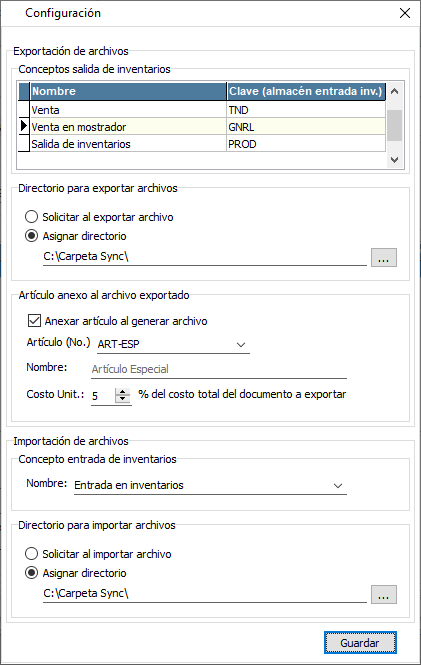Click the concepts table scrollbar thumb
This screenshot has width=421, height=665.
(394, 125)
